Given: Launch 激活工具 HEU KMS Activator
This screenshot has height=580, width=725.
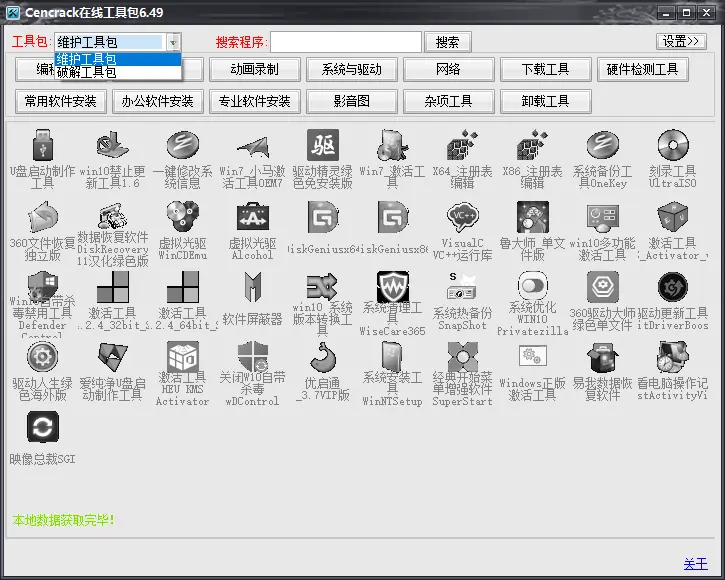Looking at the screenshot, I should 183,357.
